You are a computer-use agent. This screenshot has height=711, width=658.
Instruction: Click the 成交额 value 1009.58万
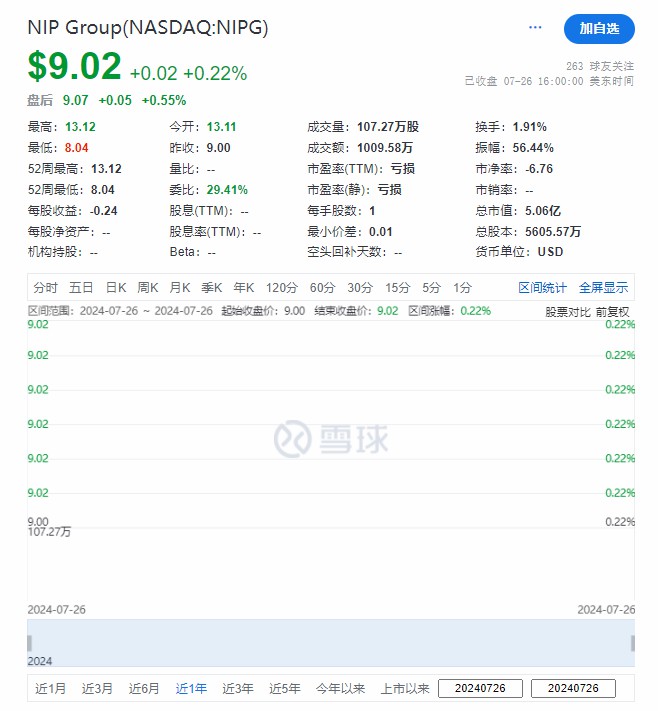pos(385,148)
